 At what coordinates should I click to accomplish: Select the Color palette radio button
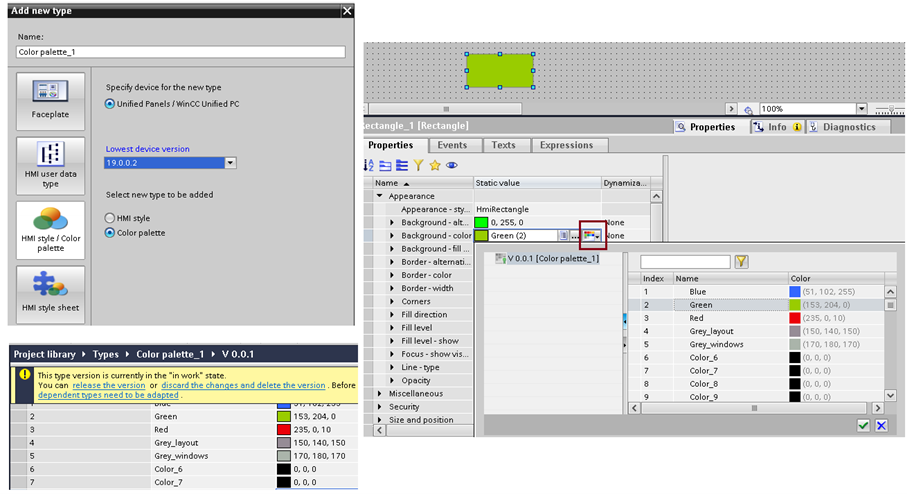pos(111,233)
